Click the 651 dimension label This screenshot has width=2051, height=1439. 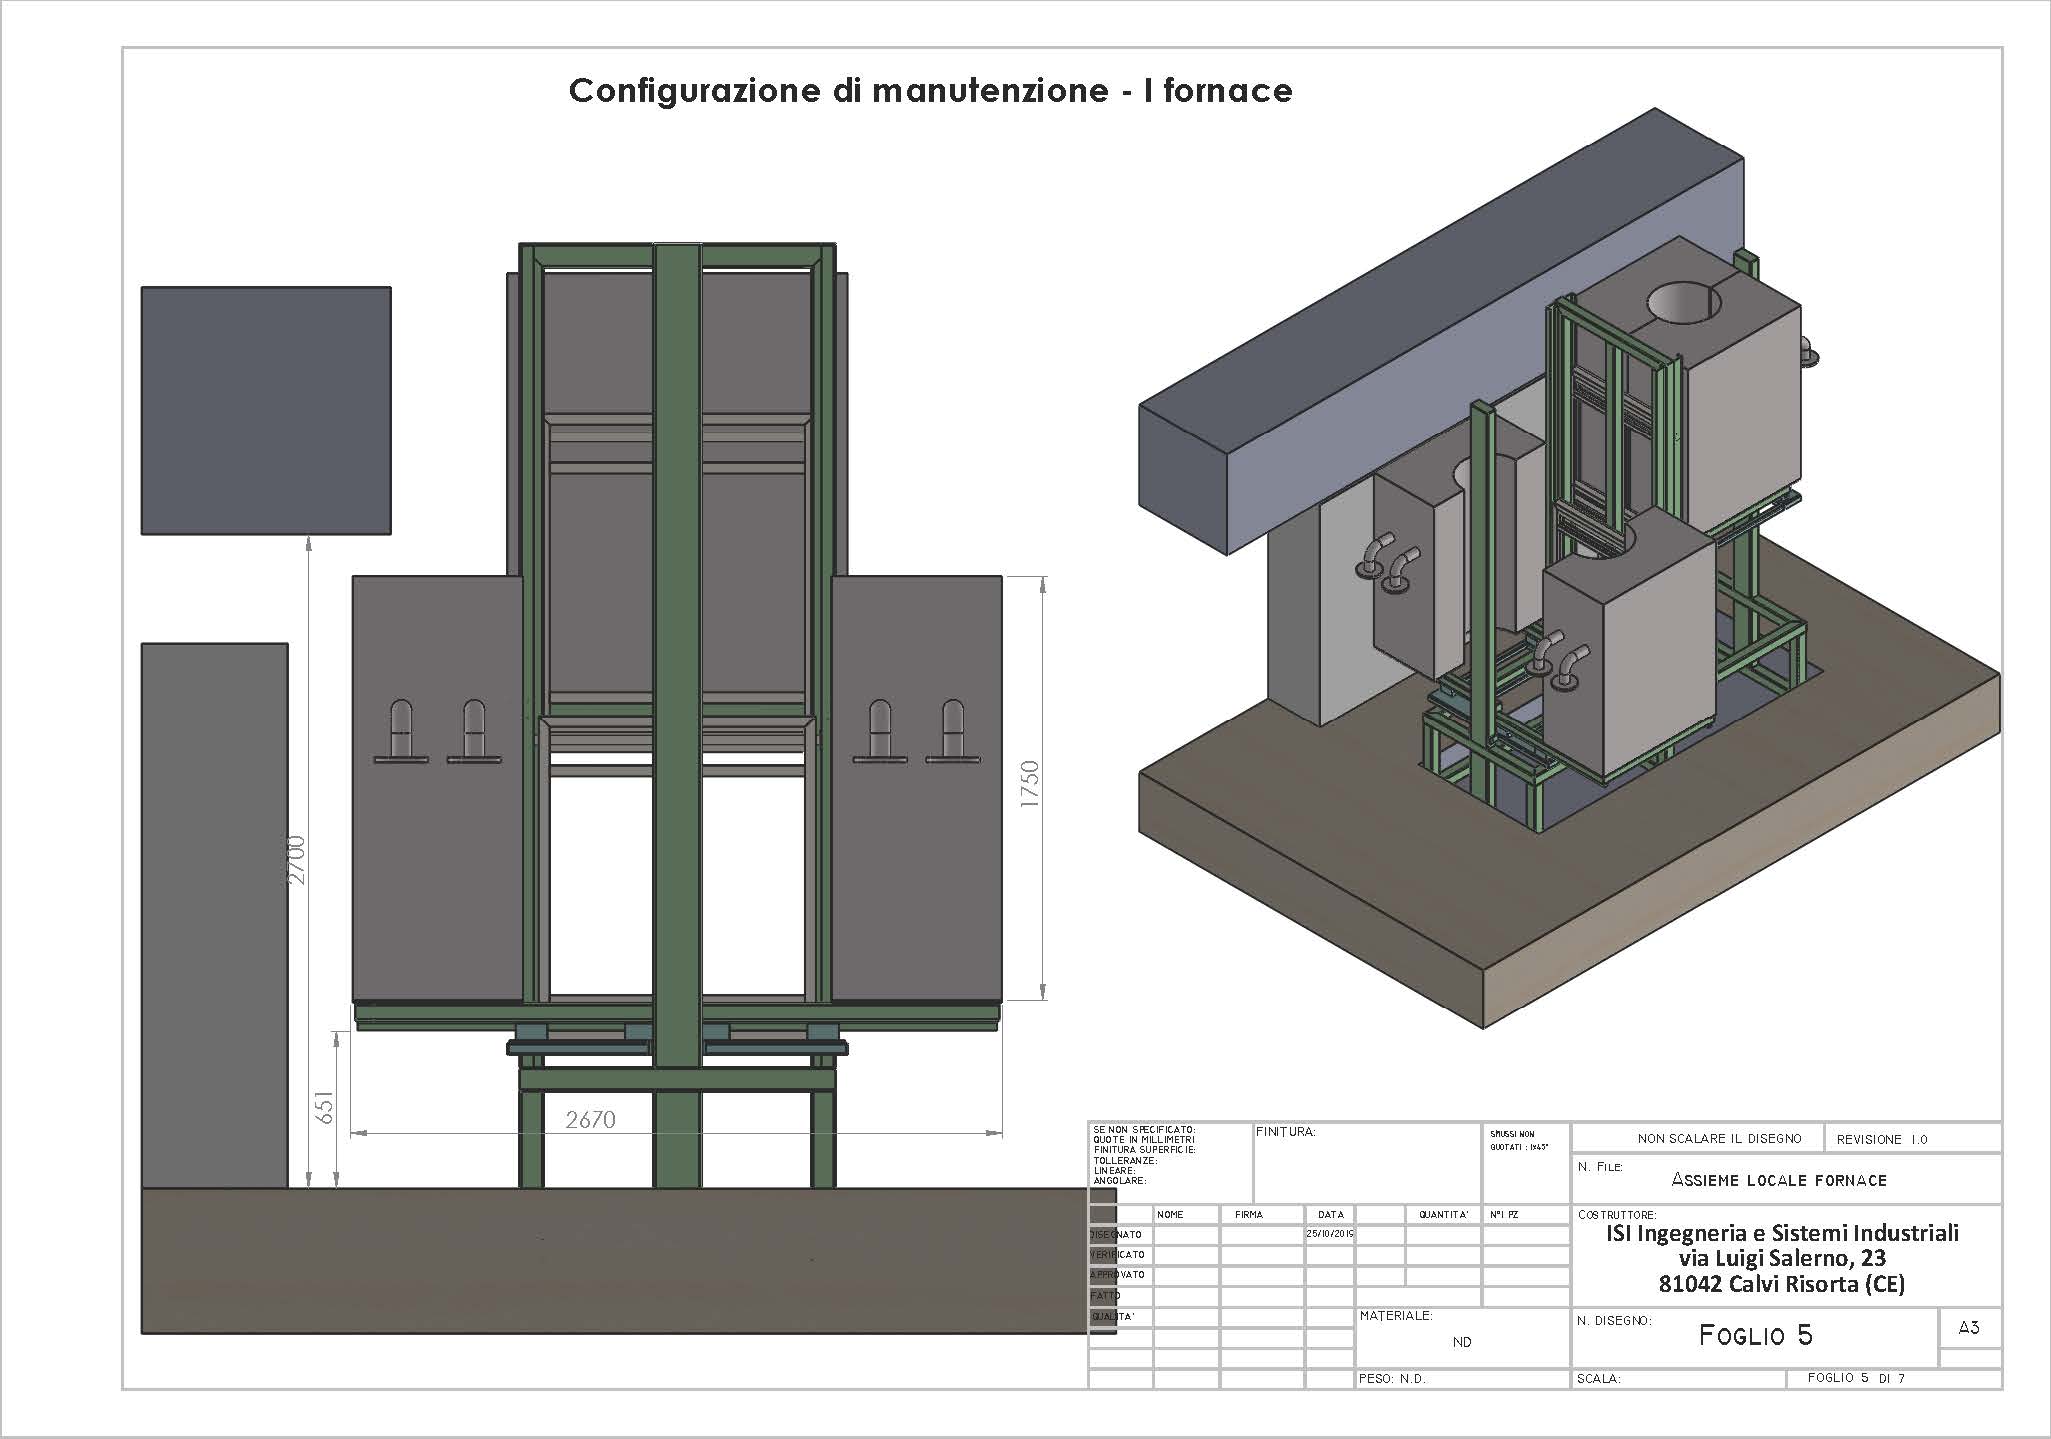[x=325, y=1107]
